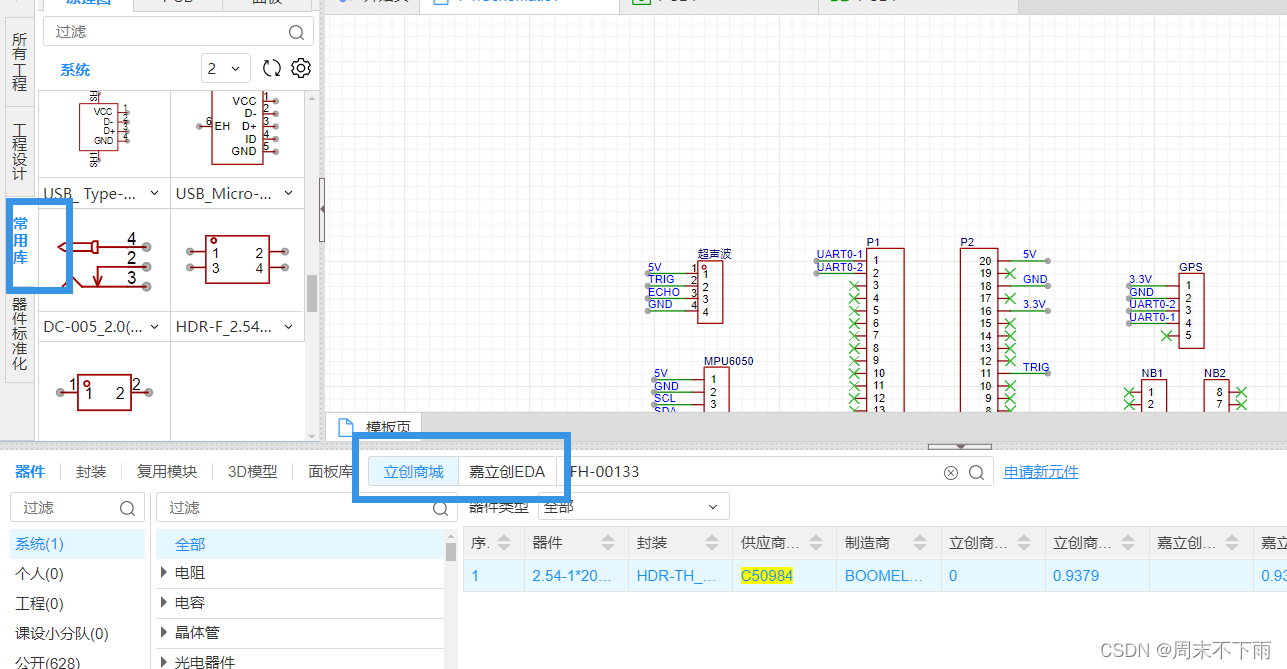Select the 超声波 connector on schematic
This screenshot has width=1287, height=669.
[x=709, y=291]
